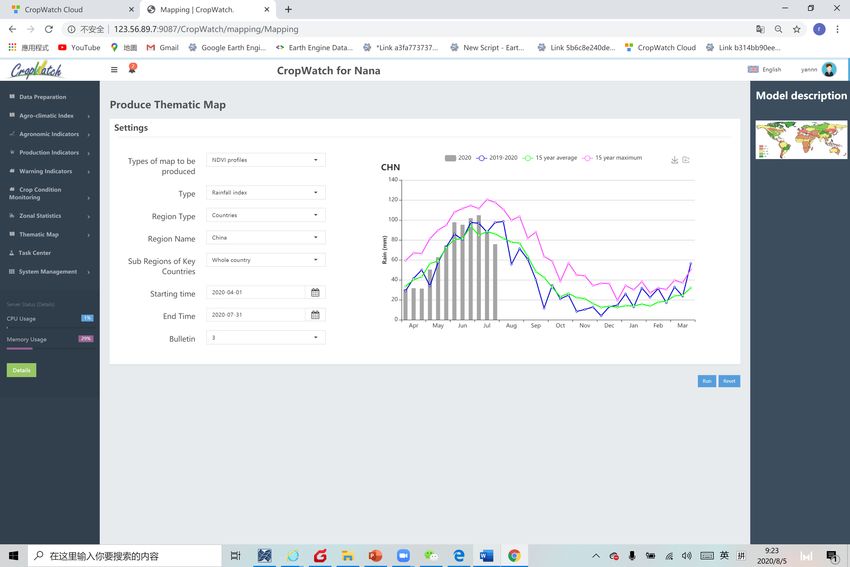Click the browser zoom magnifier icon
The height and width of the screenshot is (567, 850).
[778, 29]
